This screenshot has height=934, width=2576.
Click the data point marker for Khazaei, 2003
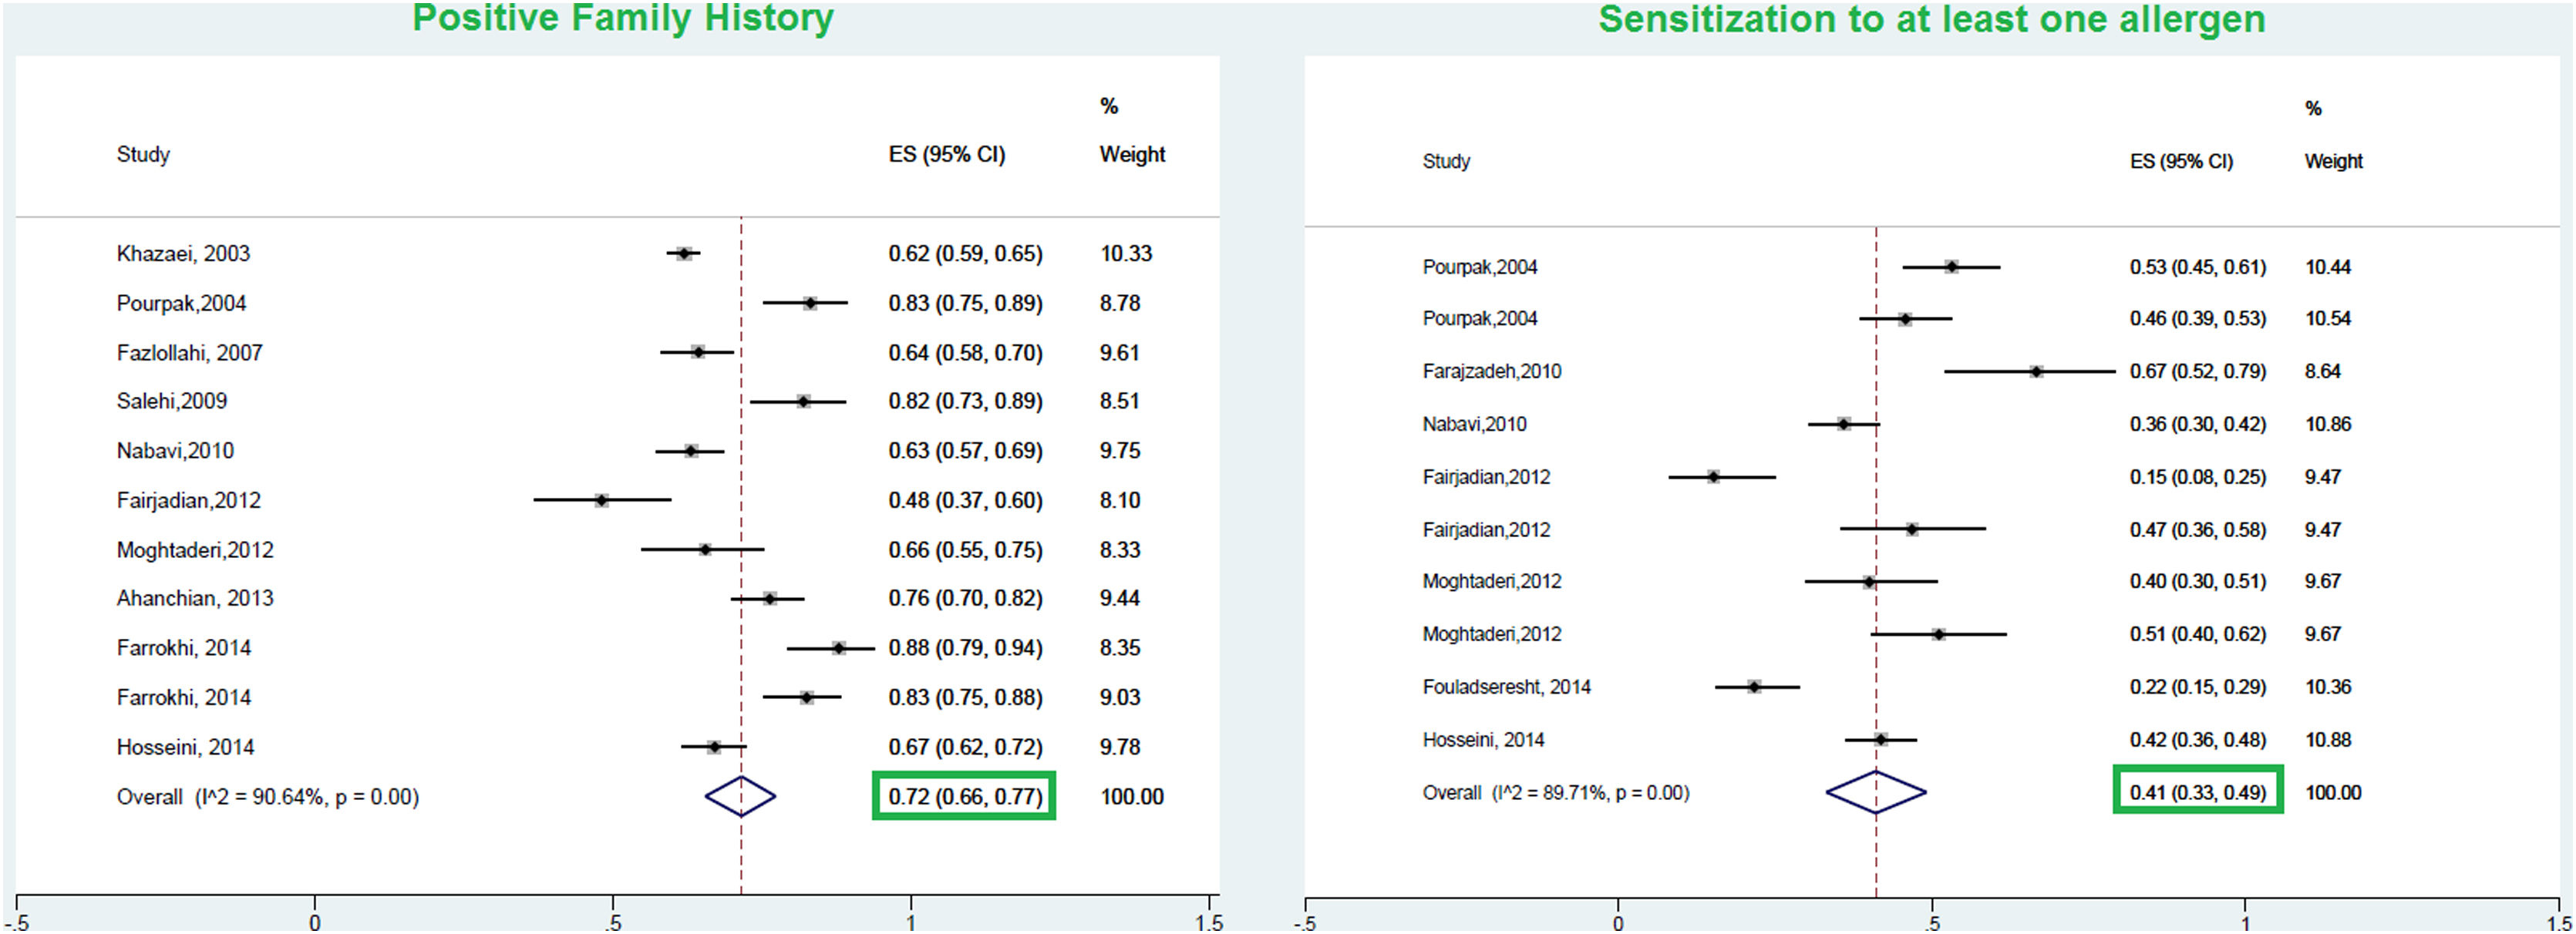pyautogui.click(x=684, y=254)
